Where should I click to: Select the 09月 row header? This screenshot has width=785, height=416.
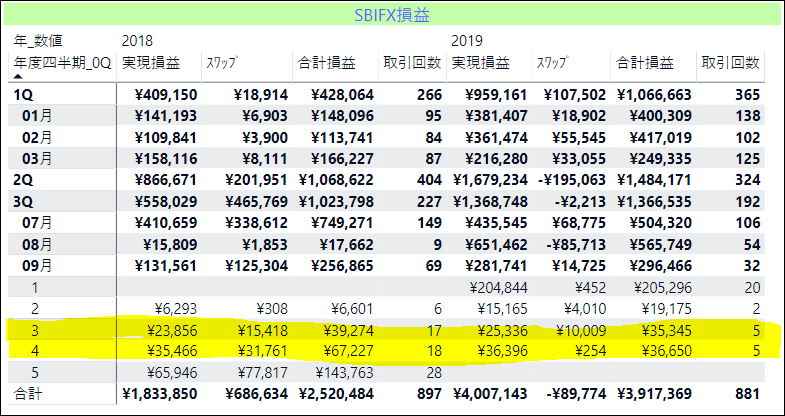coord(37,265)
